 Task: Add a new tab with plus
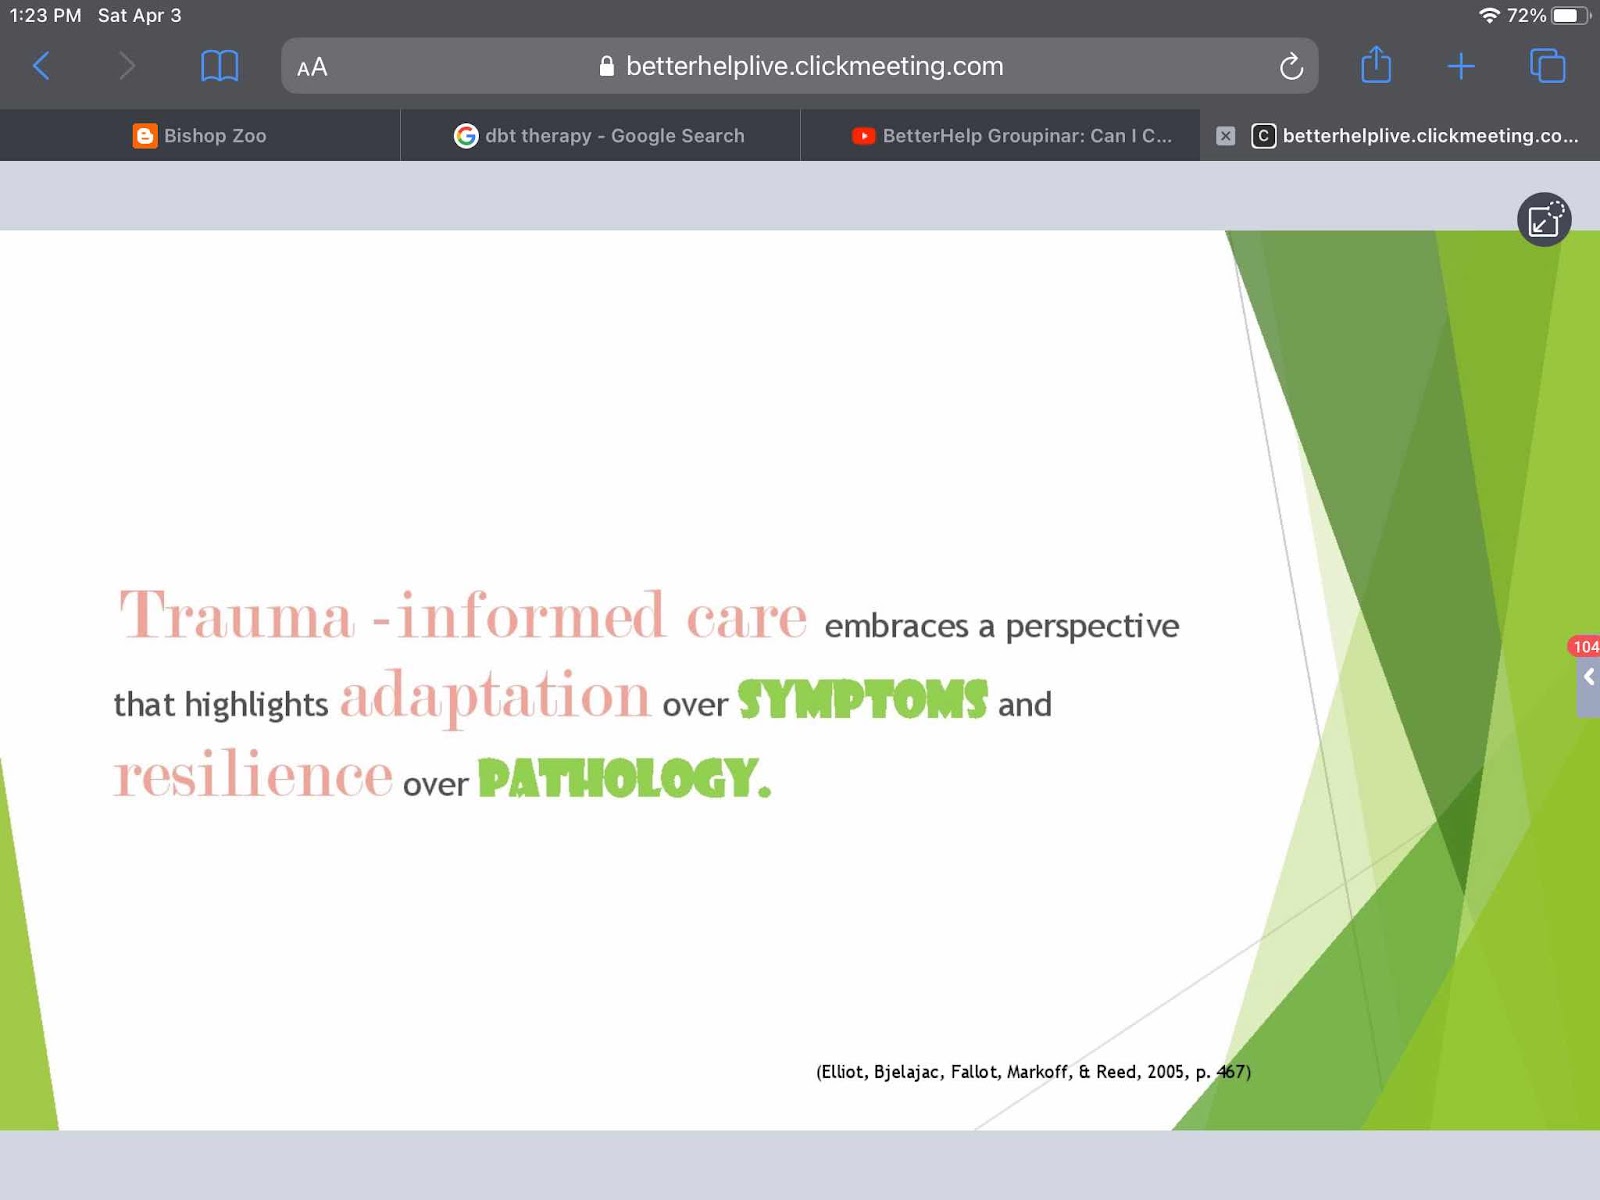pos(1461,66)
